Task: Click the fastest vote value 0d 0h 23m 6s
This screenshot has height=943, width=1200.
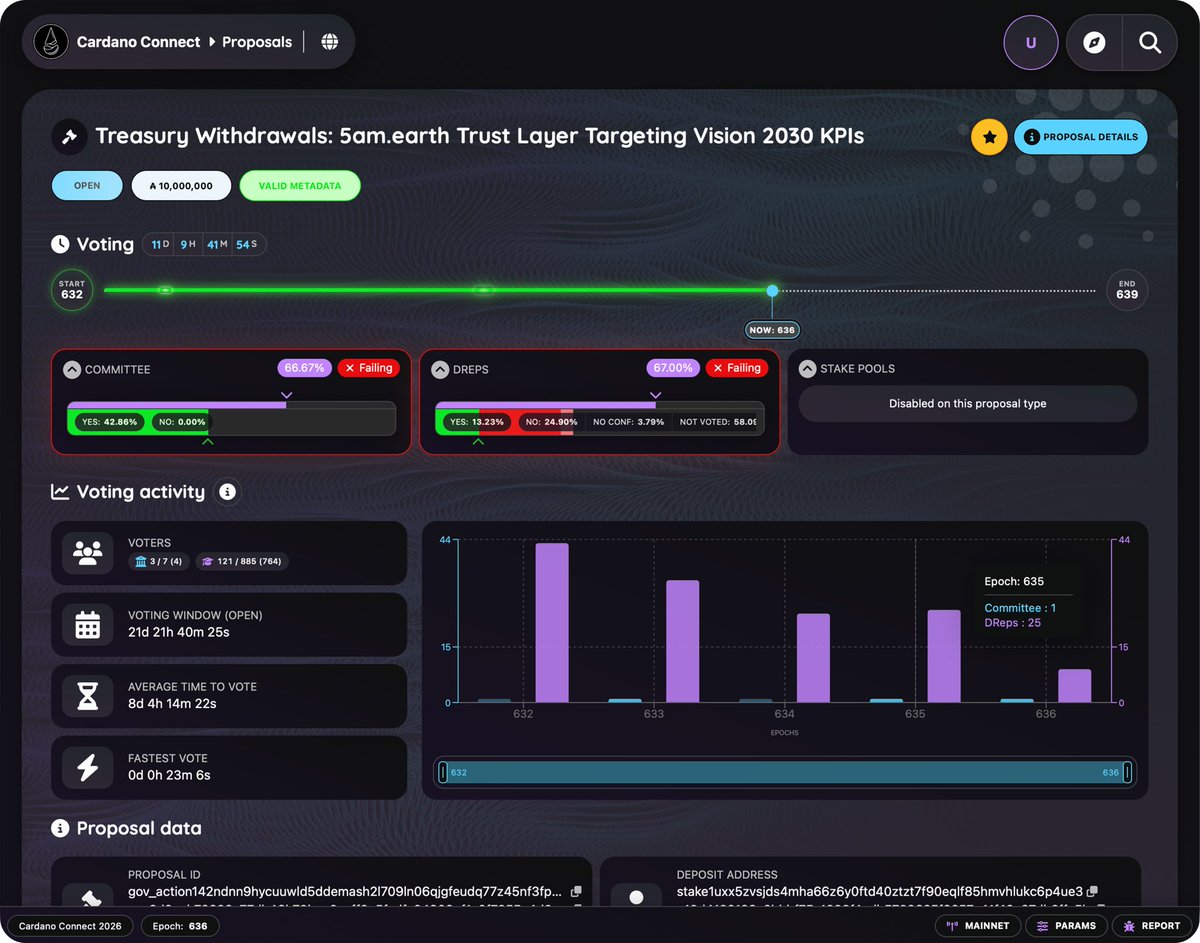Action: pyautogui.click(x=169, y=775)
